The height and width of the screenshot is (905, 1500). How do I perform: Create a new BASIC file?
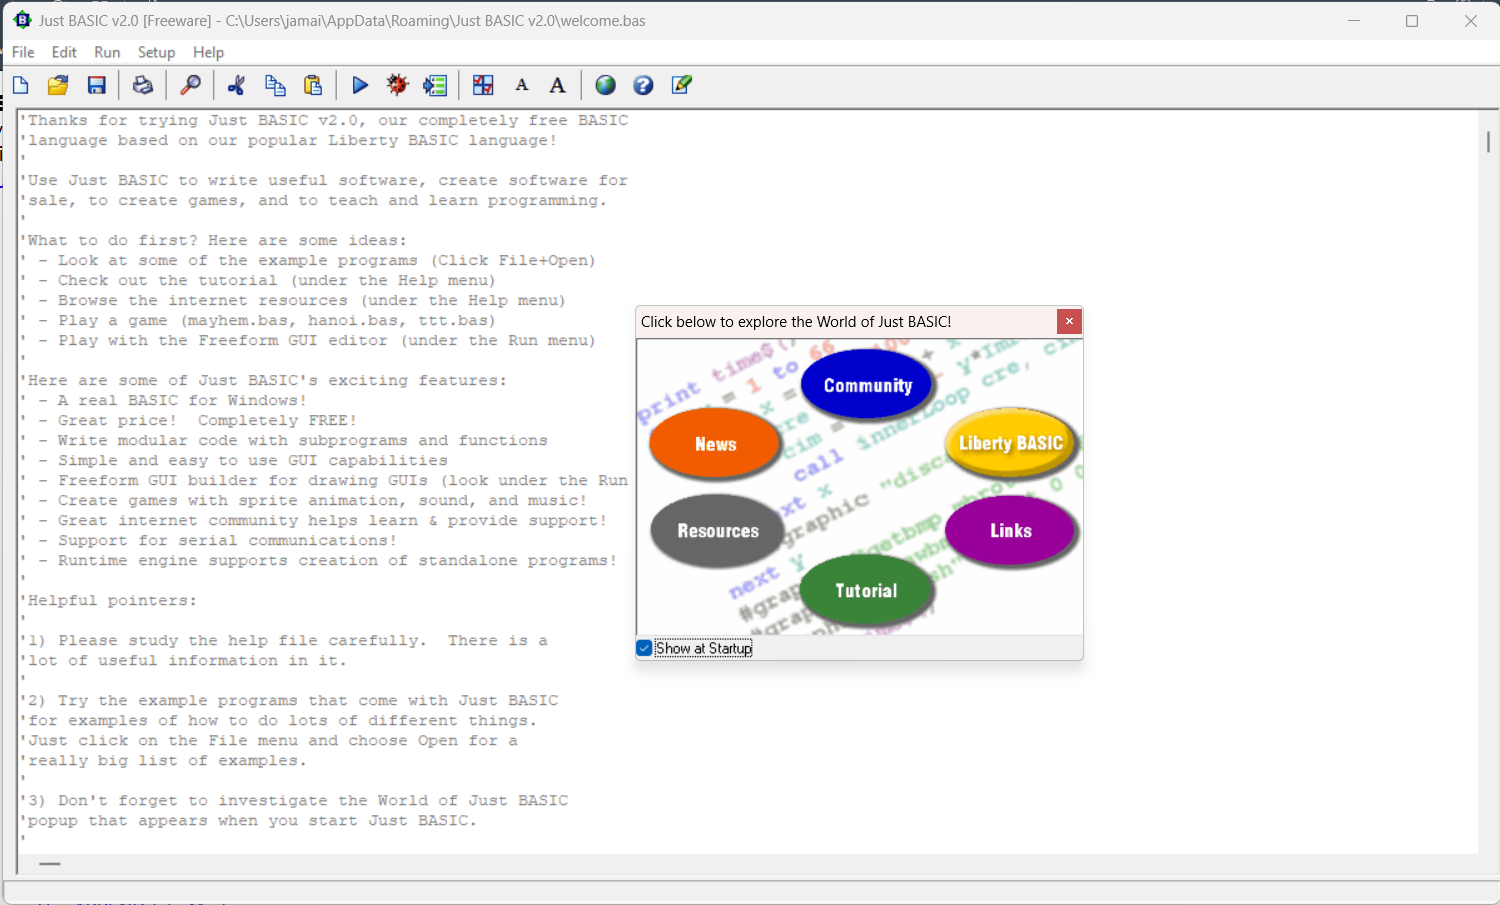[x=21, y=85]
